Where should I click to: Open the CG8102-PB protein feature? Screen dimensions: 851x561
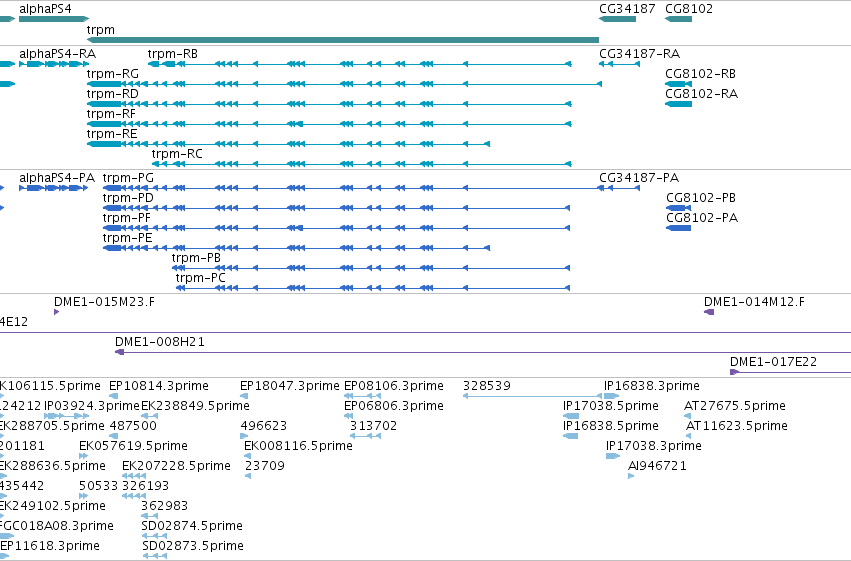click(701, 198)
